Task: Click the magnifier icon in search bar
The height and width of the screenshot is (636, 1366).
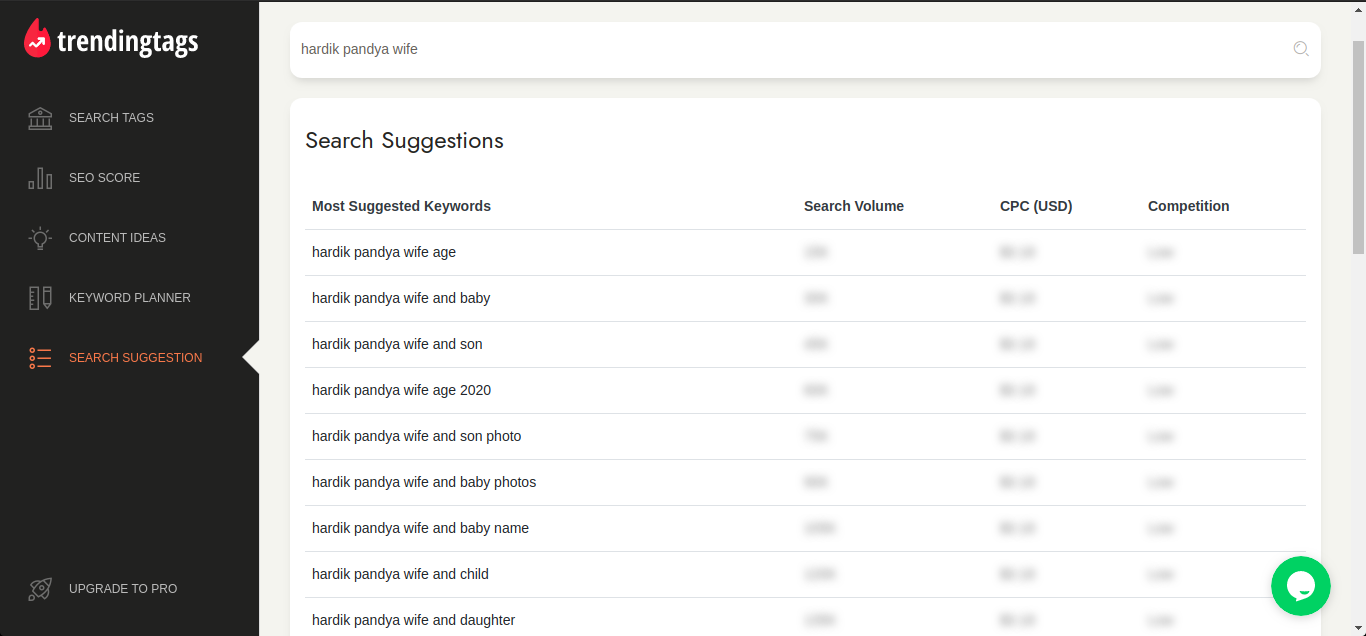Action: pos(1300,49)
